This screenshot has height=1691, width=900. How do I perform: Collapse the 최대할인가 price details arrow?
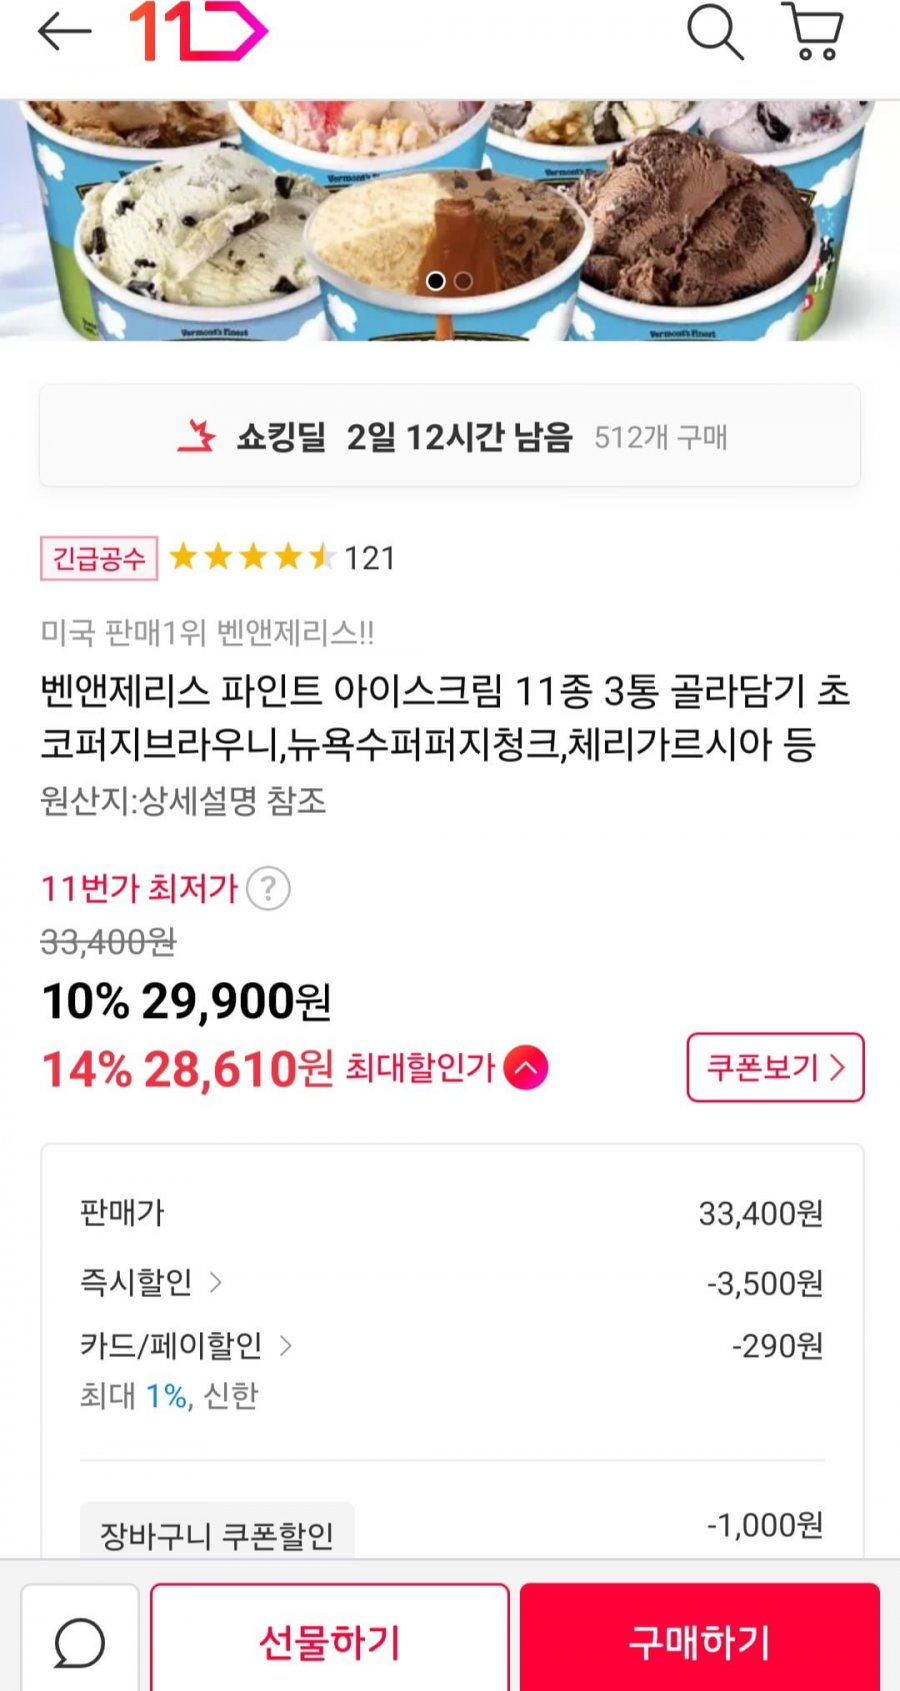[526, 1068]
